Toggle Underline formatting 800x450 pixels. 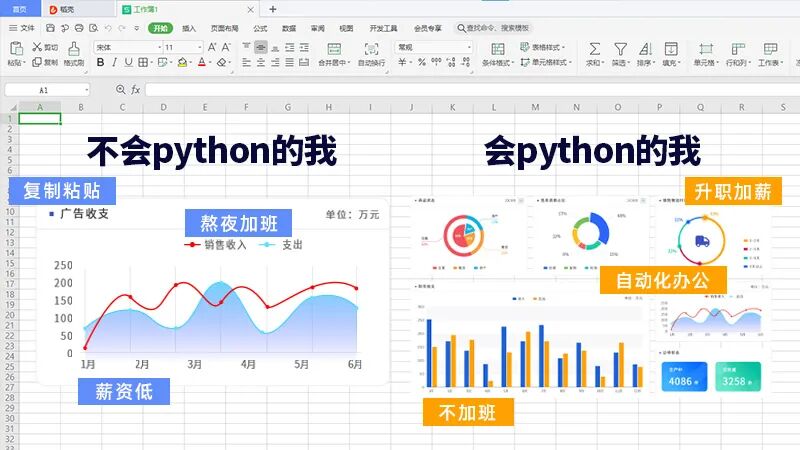click(x=129, y=62)
